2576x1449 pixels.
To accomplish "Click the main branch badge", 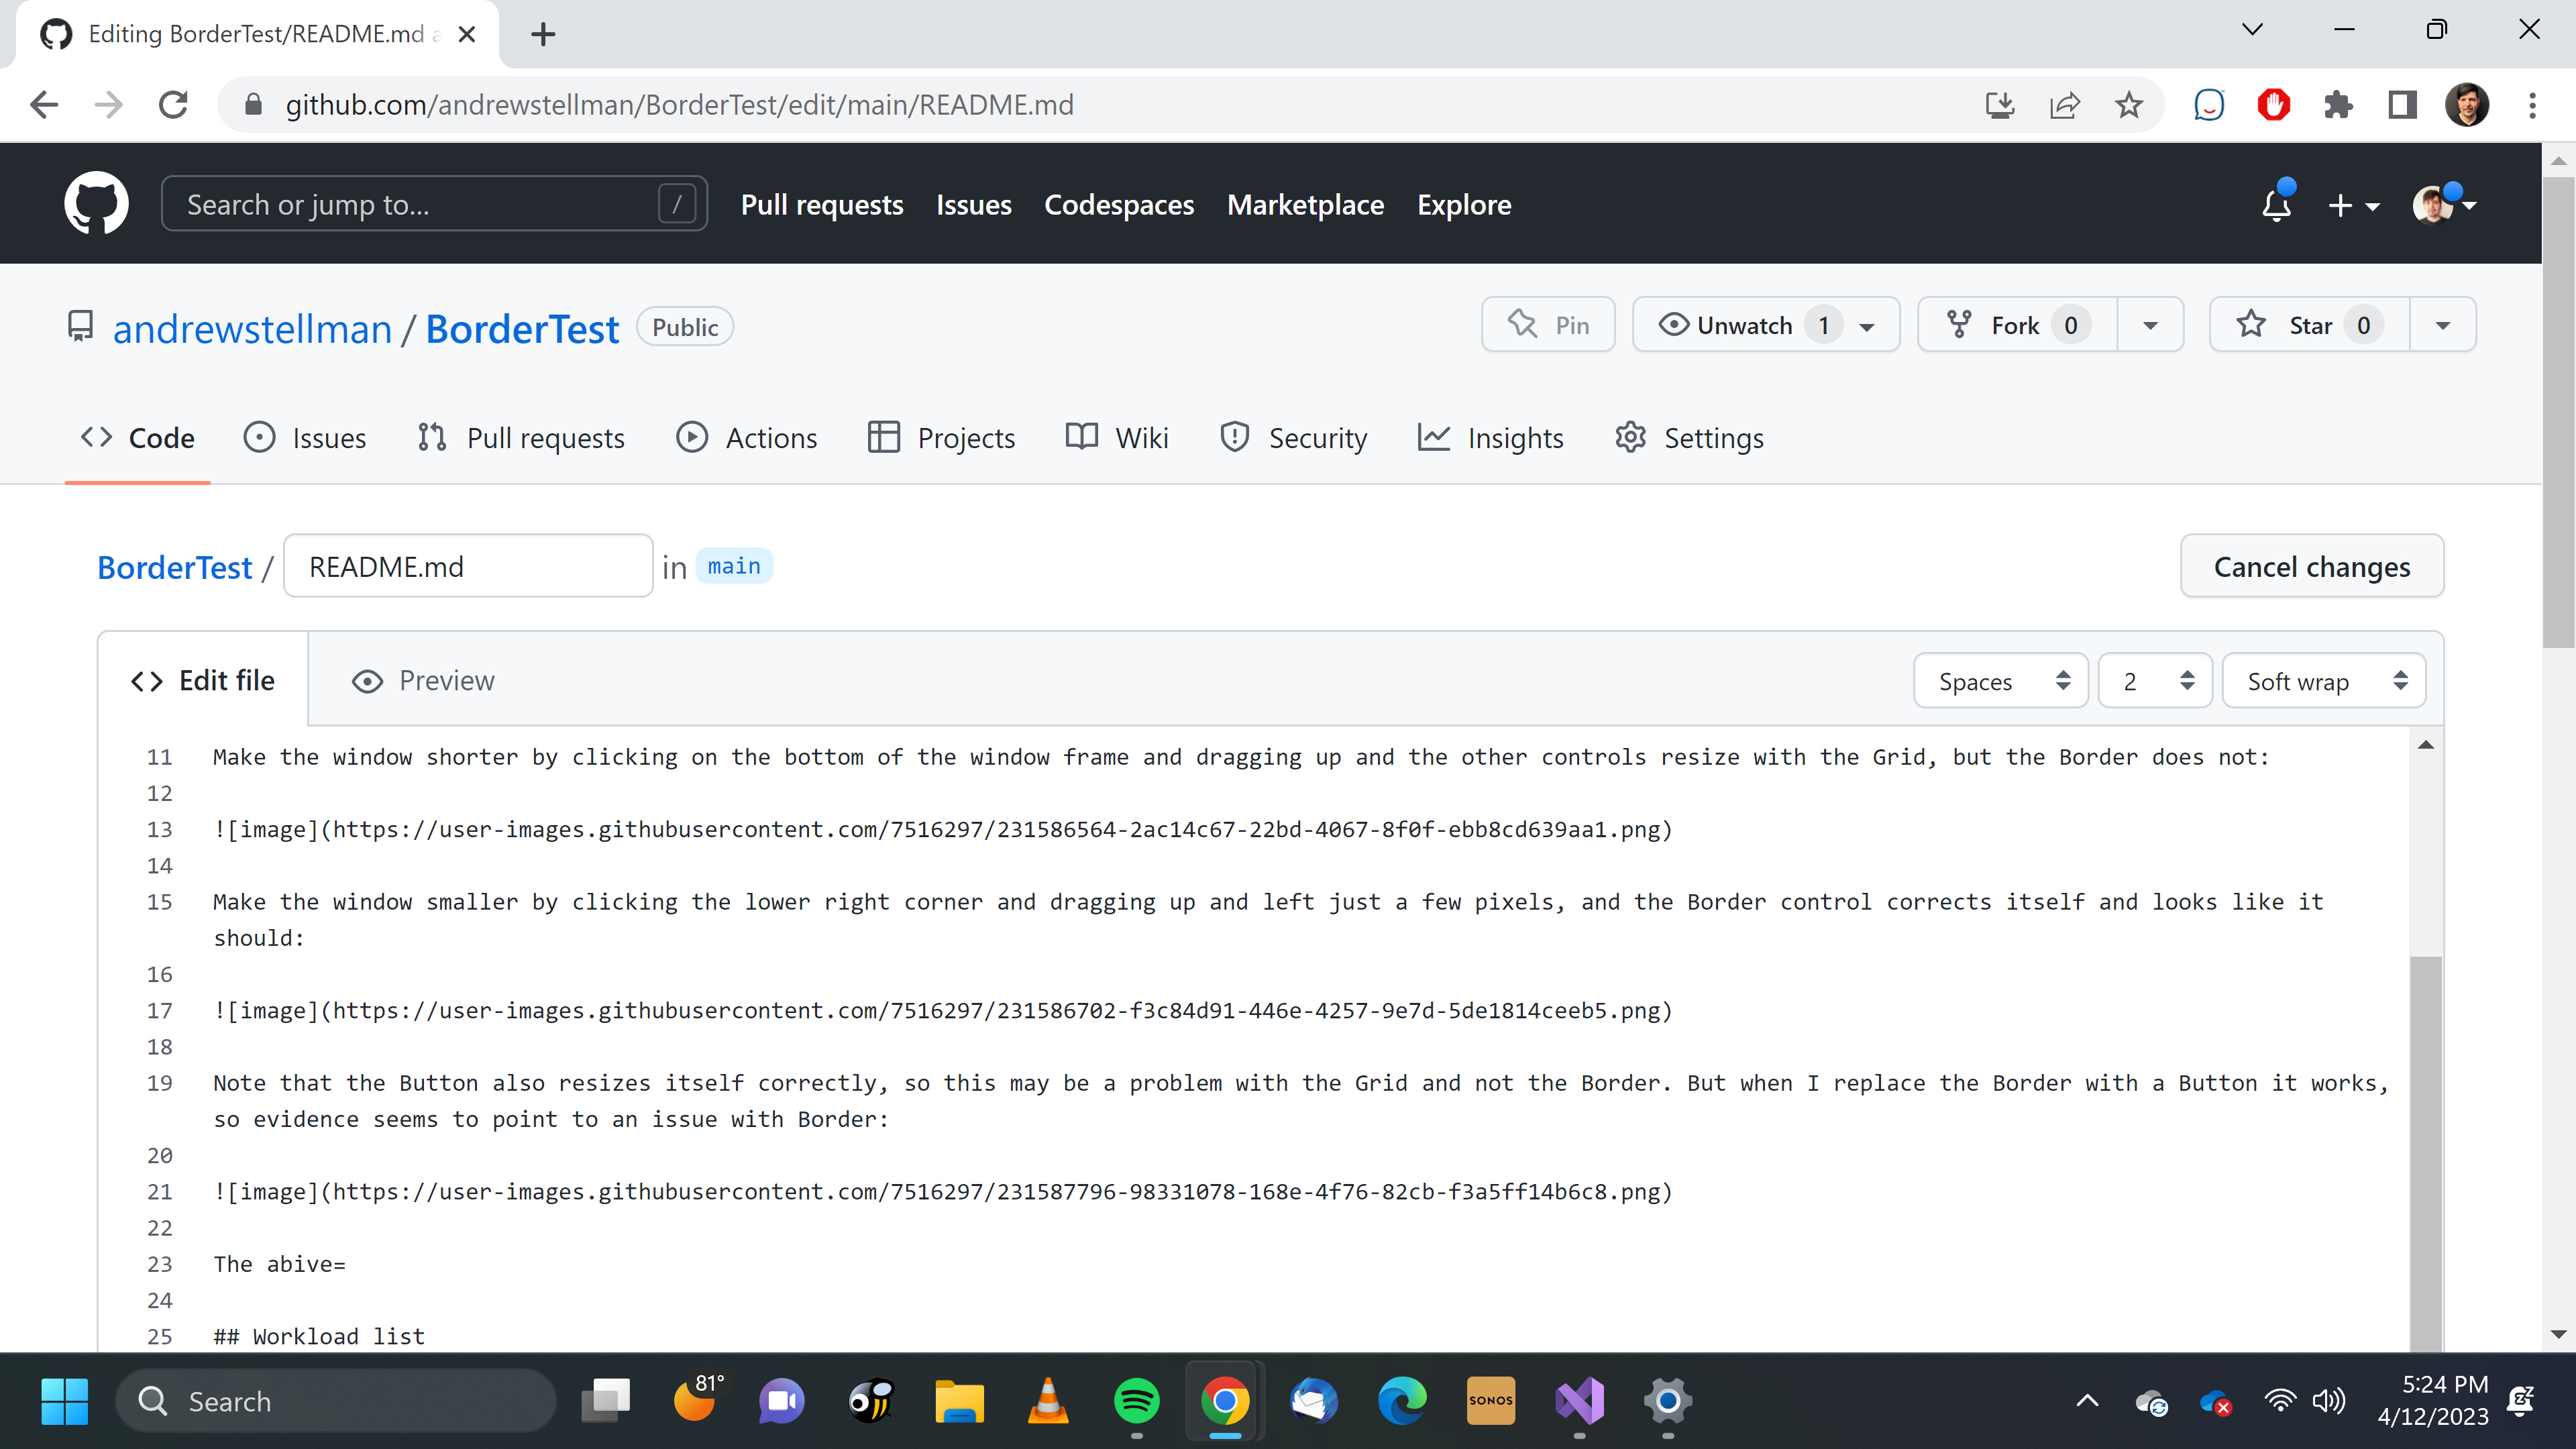I will click(x=733, y=565).
